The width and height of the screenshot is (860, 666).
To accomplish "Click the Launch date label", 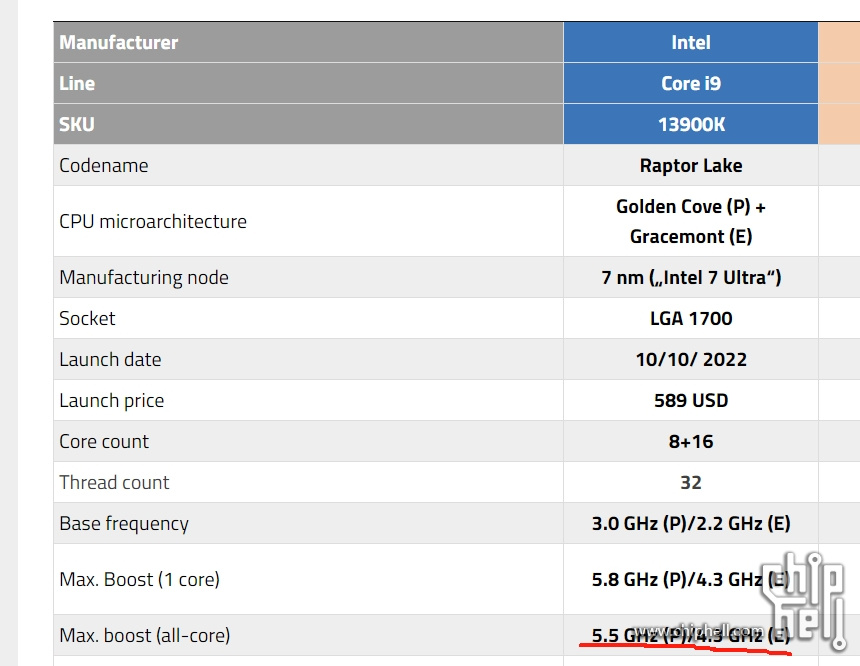I will pyautogui.click(x=110, y=360).
